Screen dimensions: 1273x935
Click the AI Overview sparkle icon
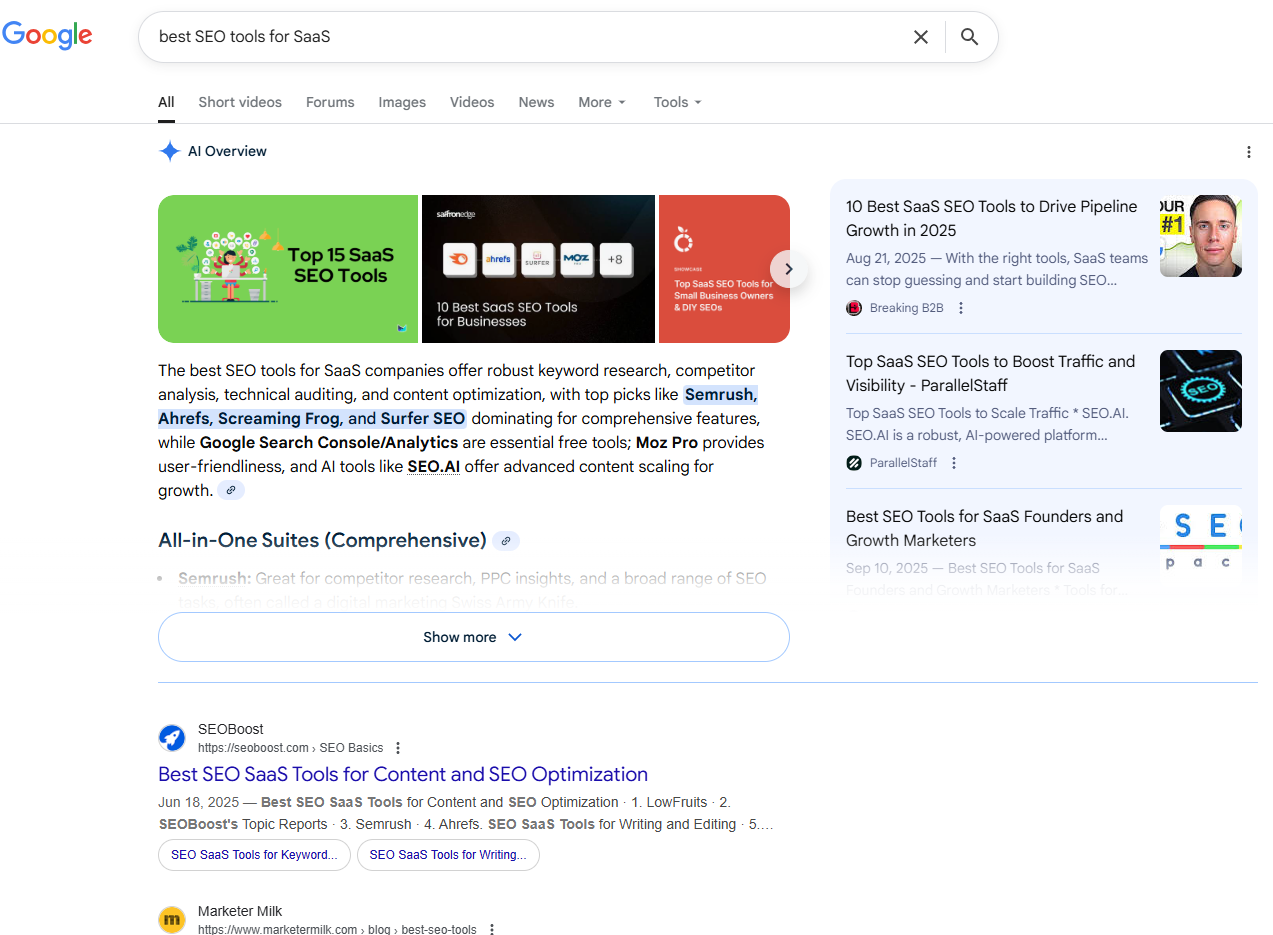point(170,151)
